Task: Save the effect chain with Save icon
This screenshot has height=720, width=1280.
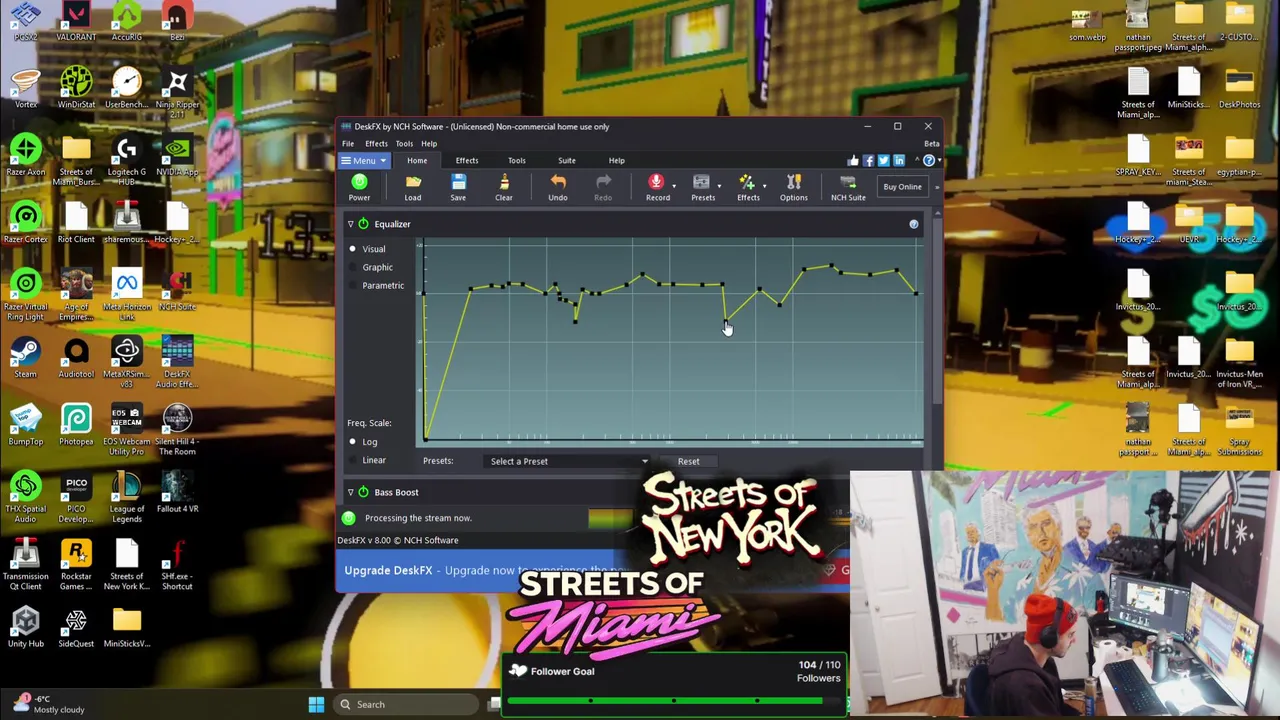Action: click(458, 186)
